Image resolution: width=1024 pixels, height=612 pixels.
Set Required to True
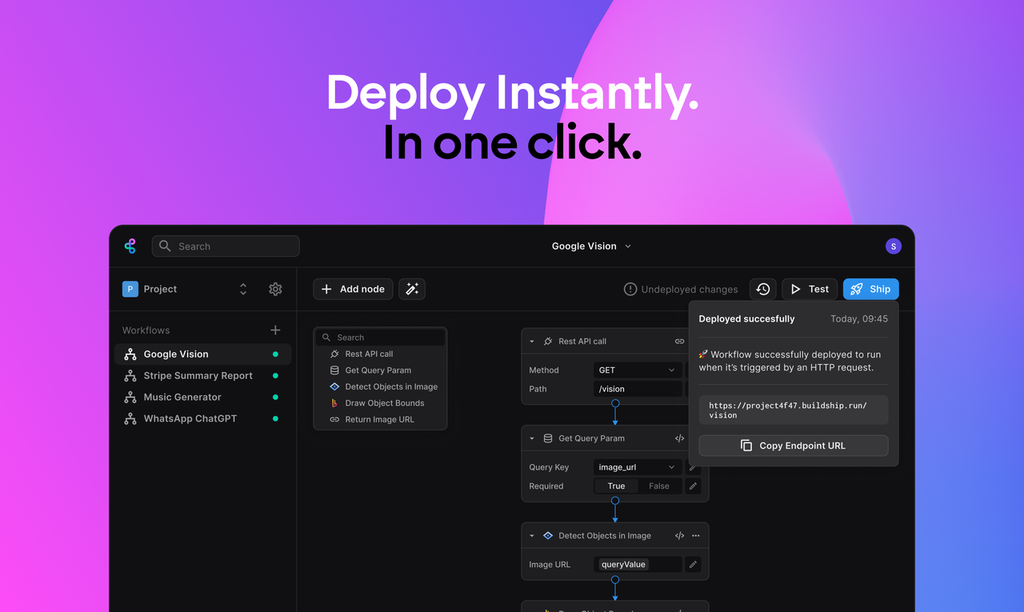click(616, 486)
